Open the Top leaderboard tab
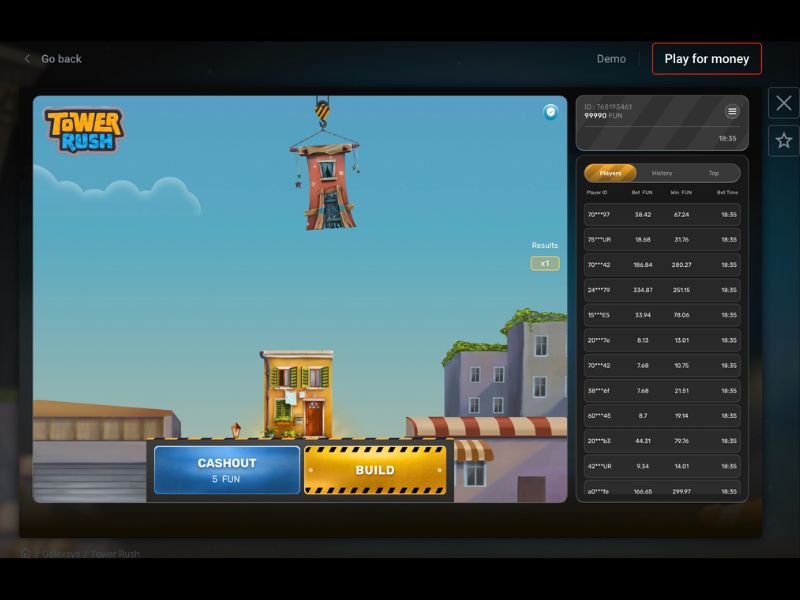The width and height of the screenshot is (800, 600). click(714, 173)
